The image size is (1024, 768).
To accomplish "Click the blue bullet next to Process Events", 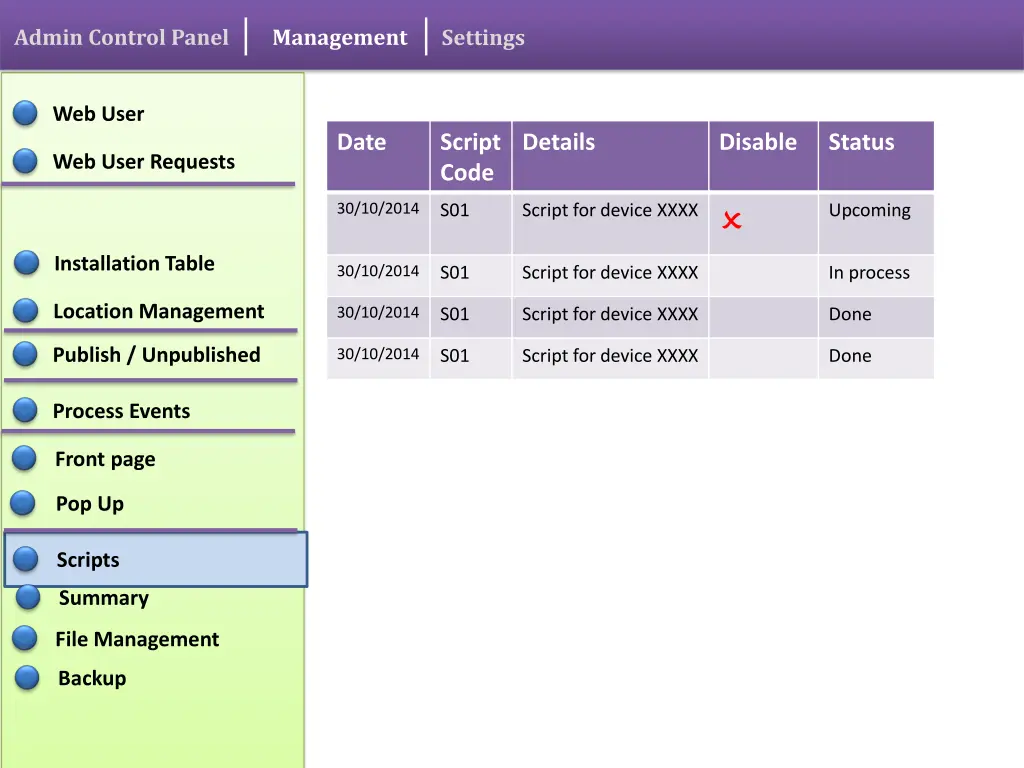I will 26,410.
